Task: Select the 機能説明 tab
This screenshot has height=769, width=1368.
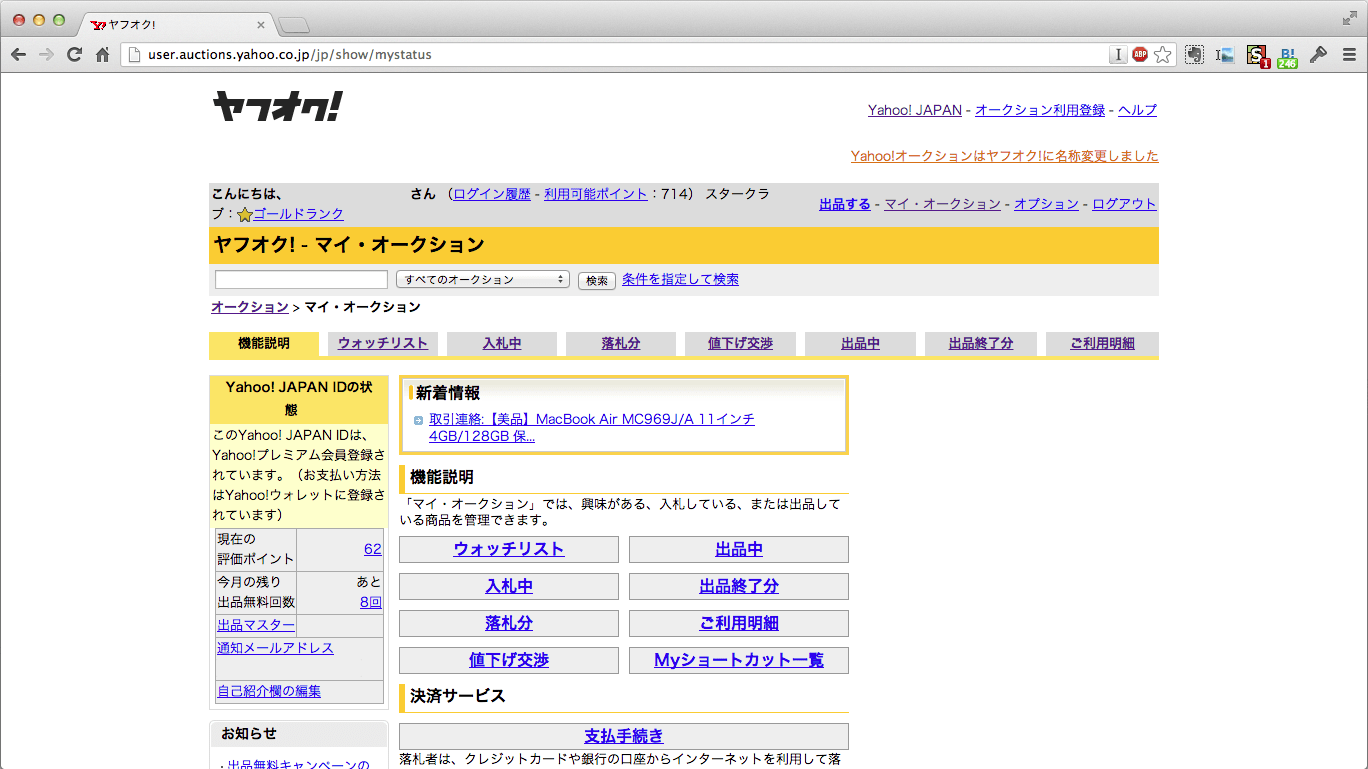Action: [x=264, y=344]
